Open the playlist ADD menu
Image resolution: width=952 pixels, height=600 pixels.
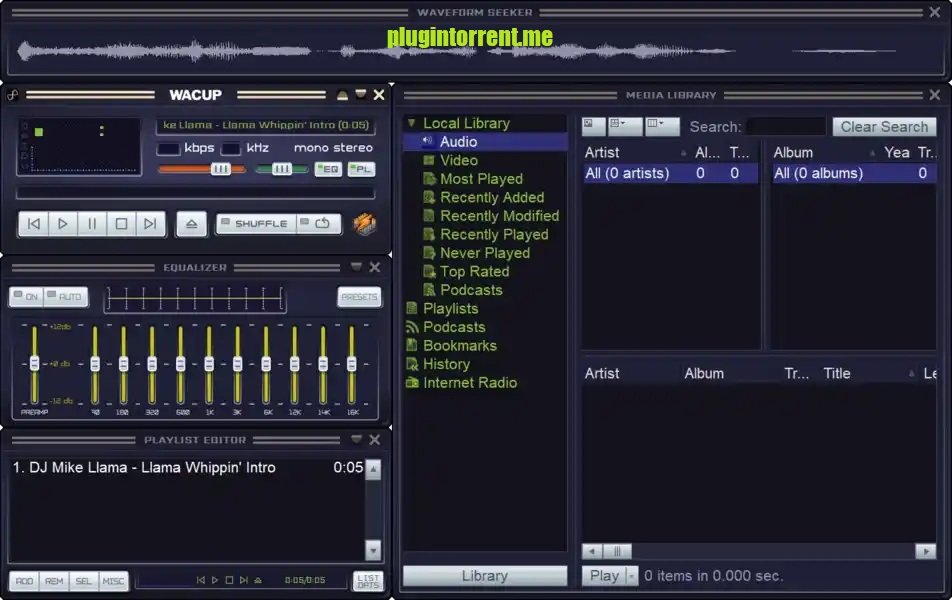(24, 581)
